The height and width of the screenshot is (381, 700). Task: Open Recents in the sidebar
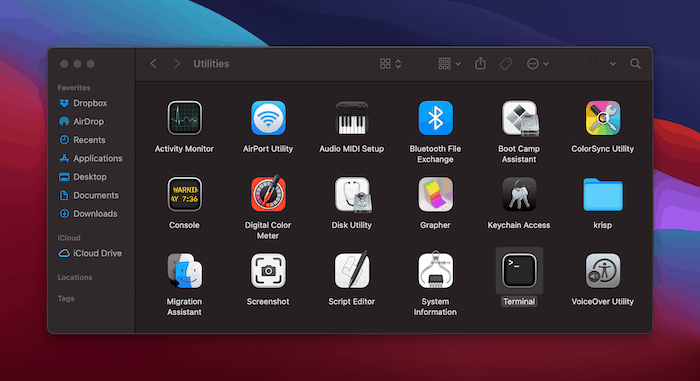coord(82,140)
